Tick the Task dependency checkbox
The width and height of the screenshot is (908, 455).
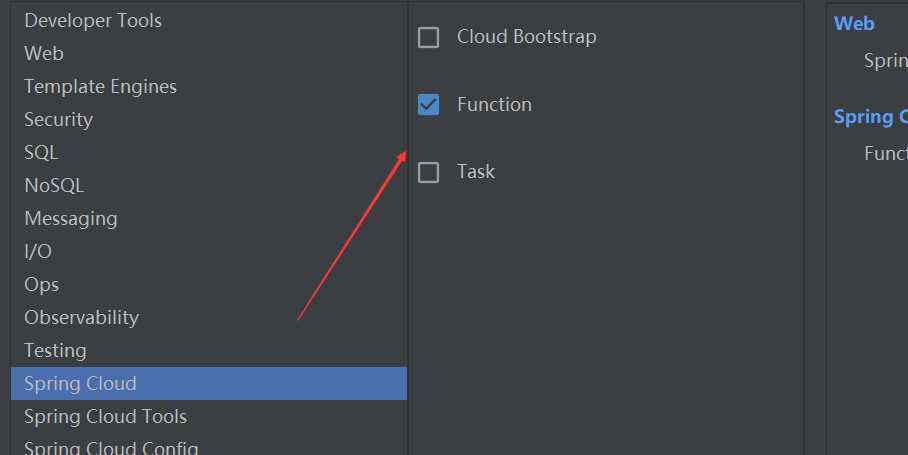pos(429,173)
